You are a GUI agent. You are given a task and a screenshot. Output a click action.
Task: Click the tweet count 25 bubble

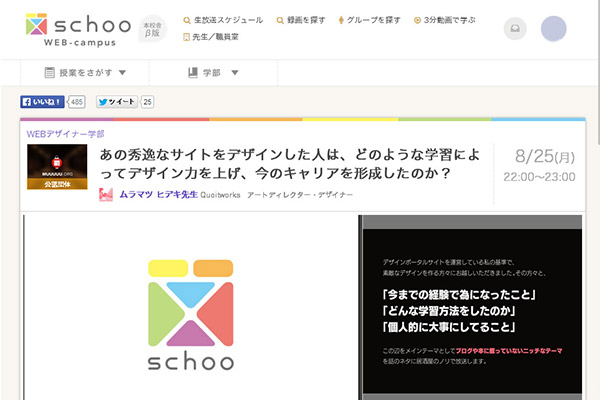click(x=148, y=102)
